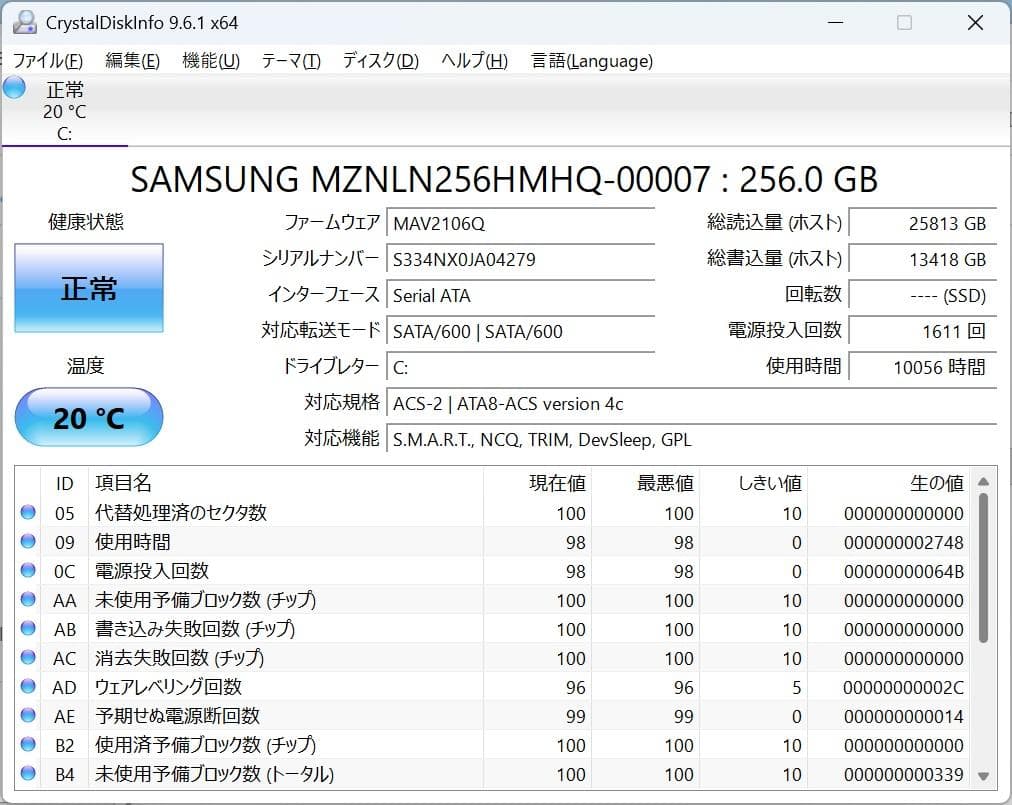Screen dimensions: 1012x805
Task: Select the C: drive health indicator at top
Action: (x=64, y=110)
